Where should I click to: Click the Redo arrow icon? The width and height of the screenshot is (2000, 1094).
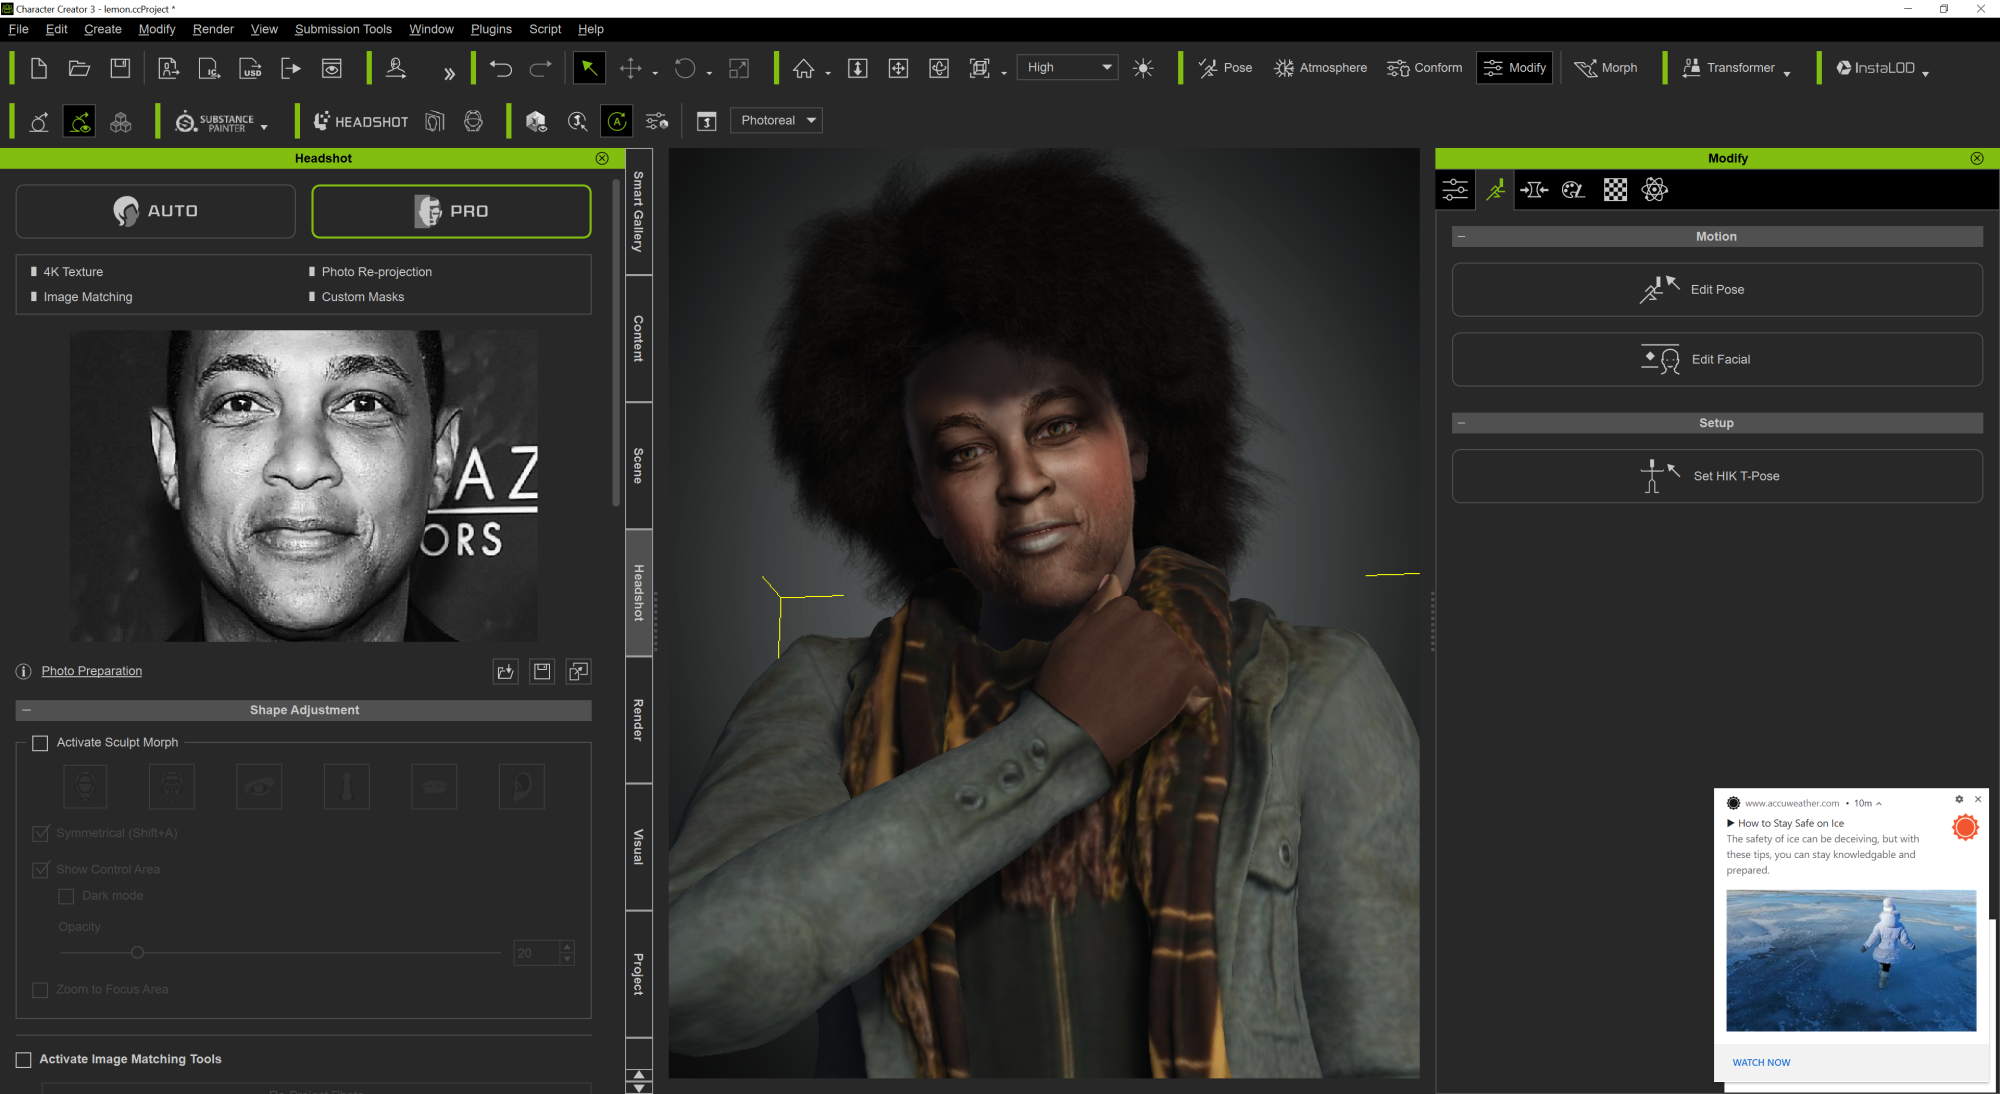click(x=540, y=68)
